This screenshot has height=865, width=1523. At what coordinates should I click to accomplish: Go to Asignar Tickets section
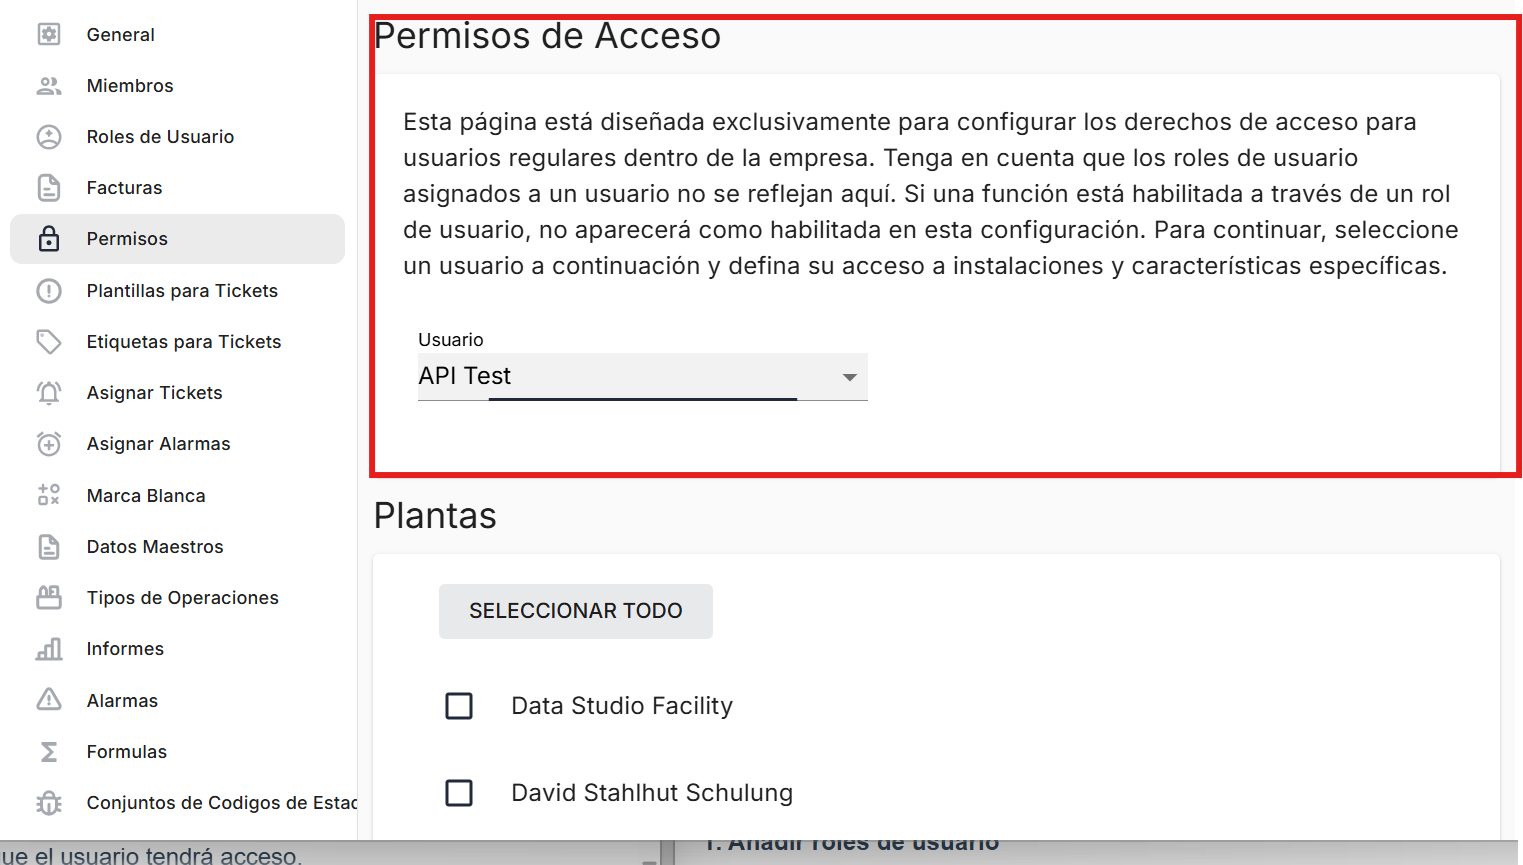154,393
